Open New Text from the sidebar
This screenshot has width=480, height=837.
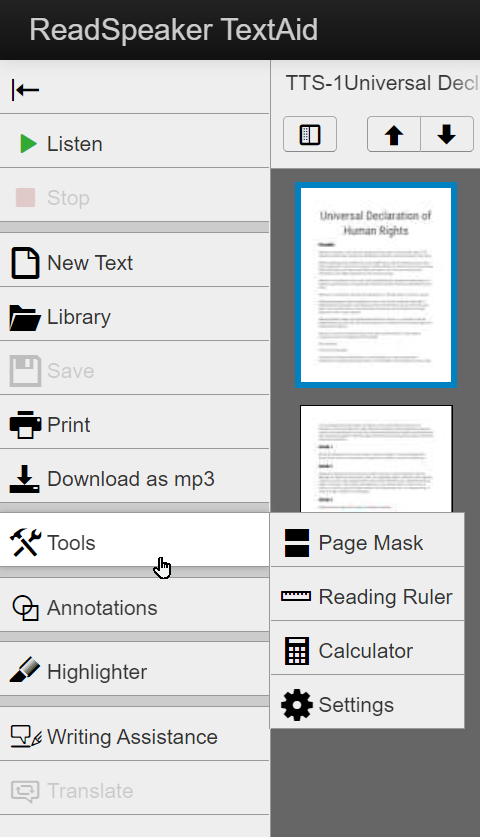[x=134, y=261]
